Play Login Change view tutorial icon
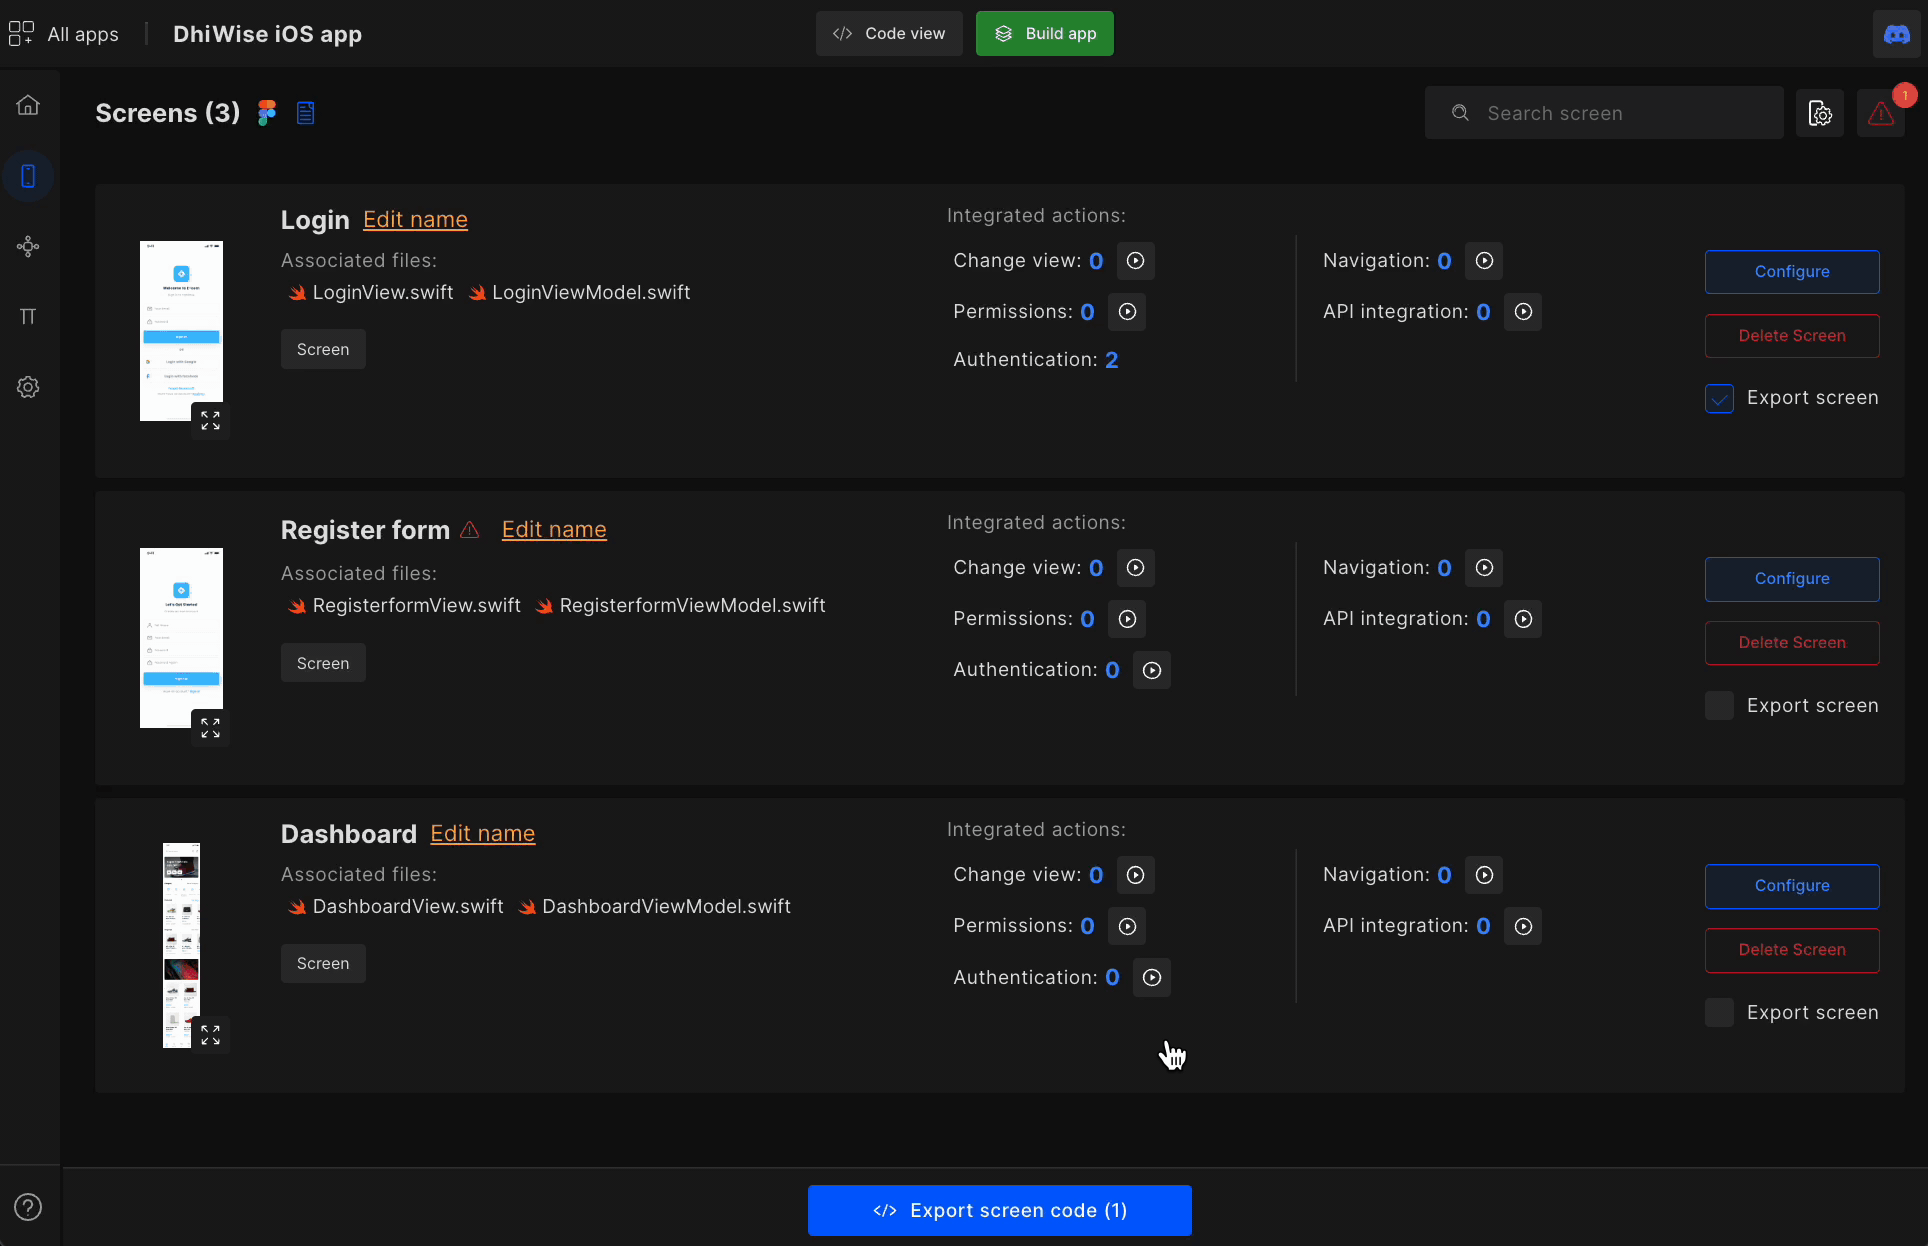The height and width of the screenshot is (1246, 1928). [x=1135, y=261]
